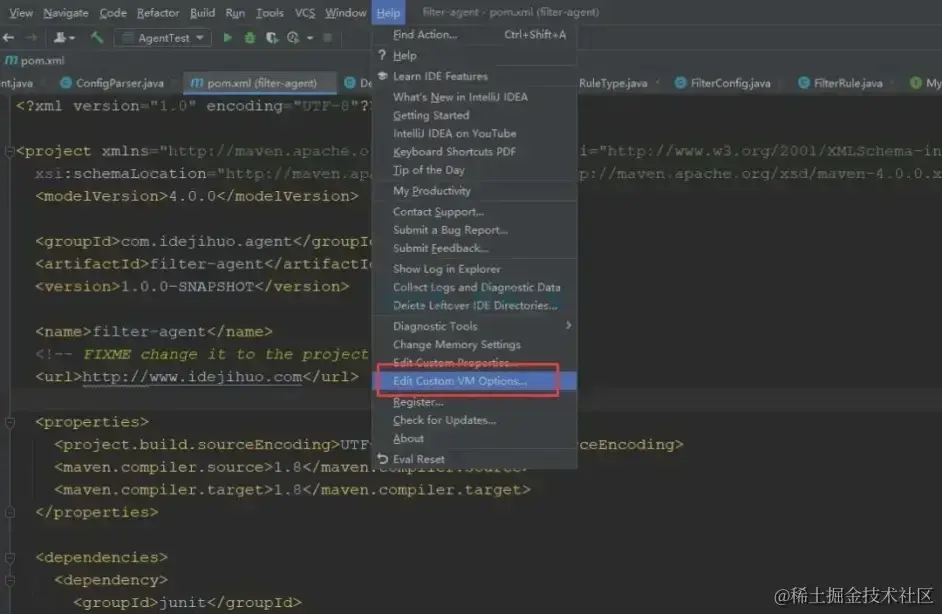
Task: Open the Build menu
Action: pyautogui.click(x=202, y=13)
